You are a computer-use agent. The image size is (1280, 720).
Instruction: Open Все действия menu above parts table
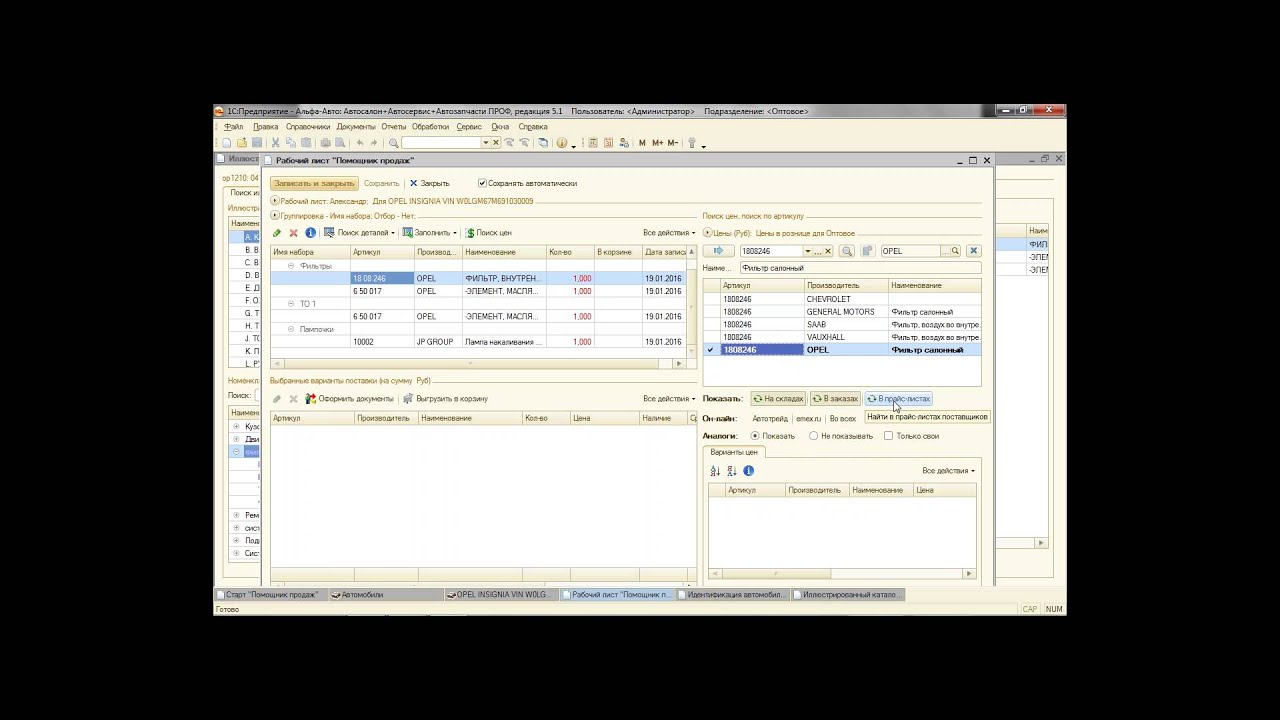click(669, 233)
